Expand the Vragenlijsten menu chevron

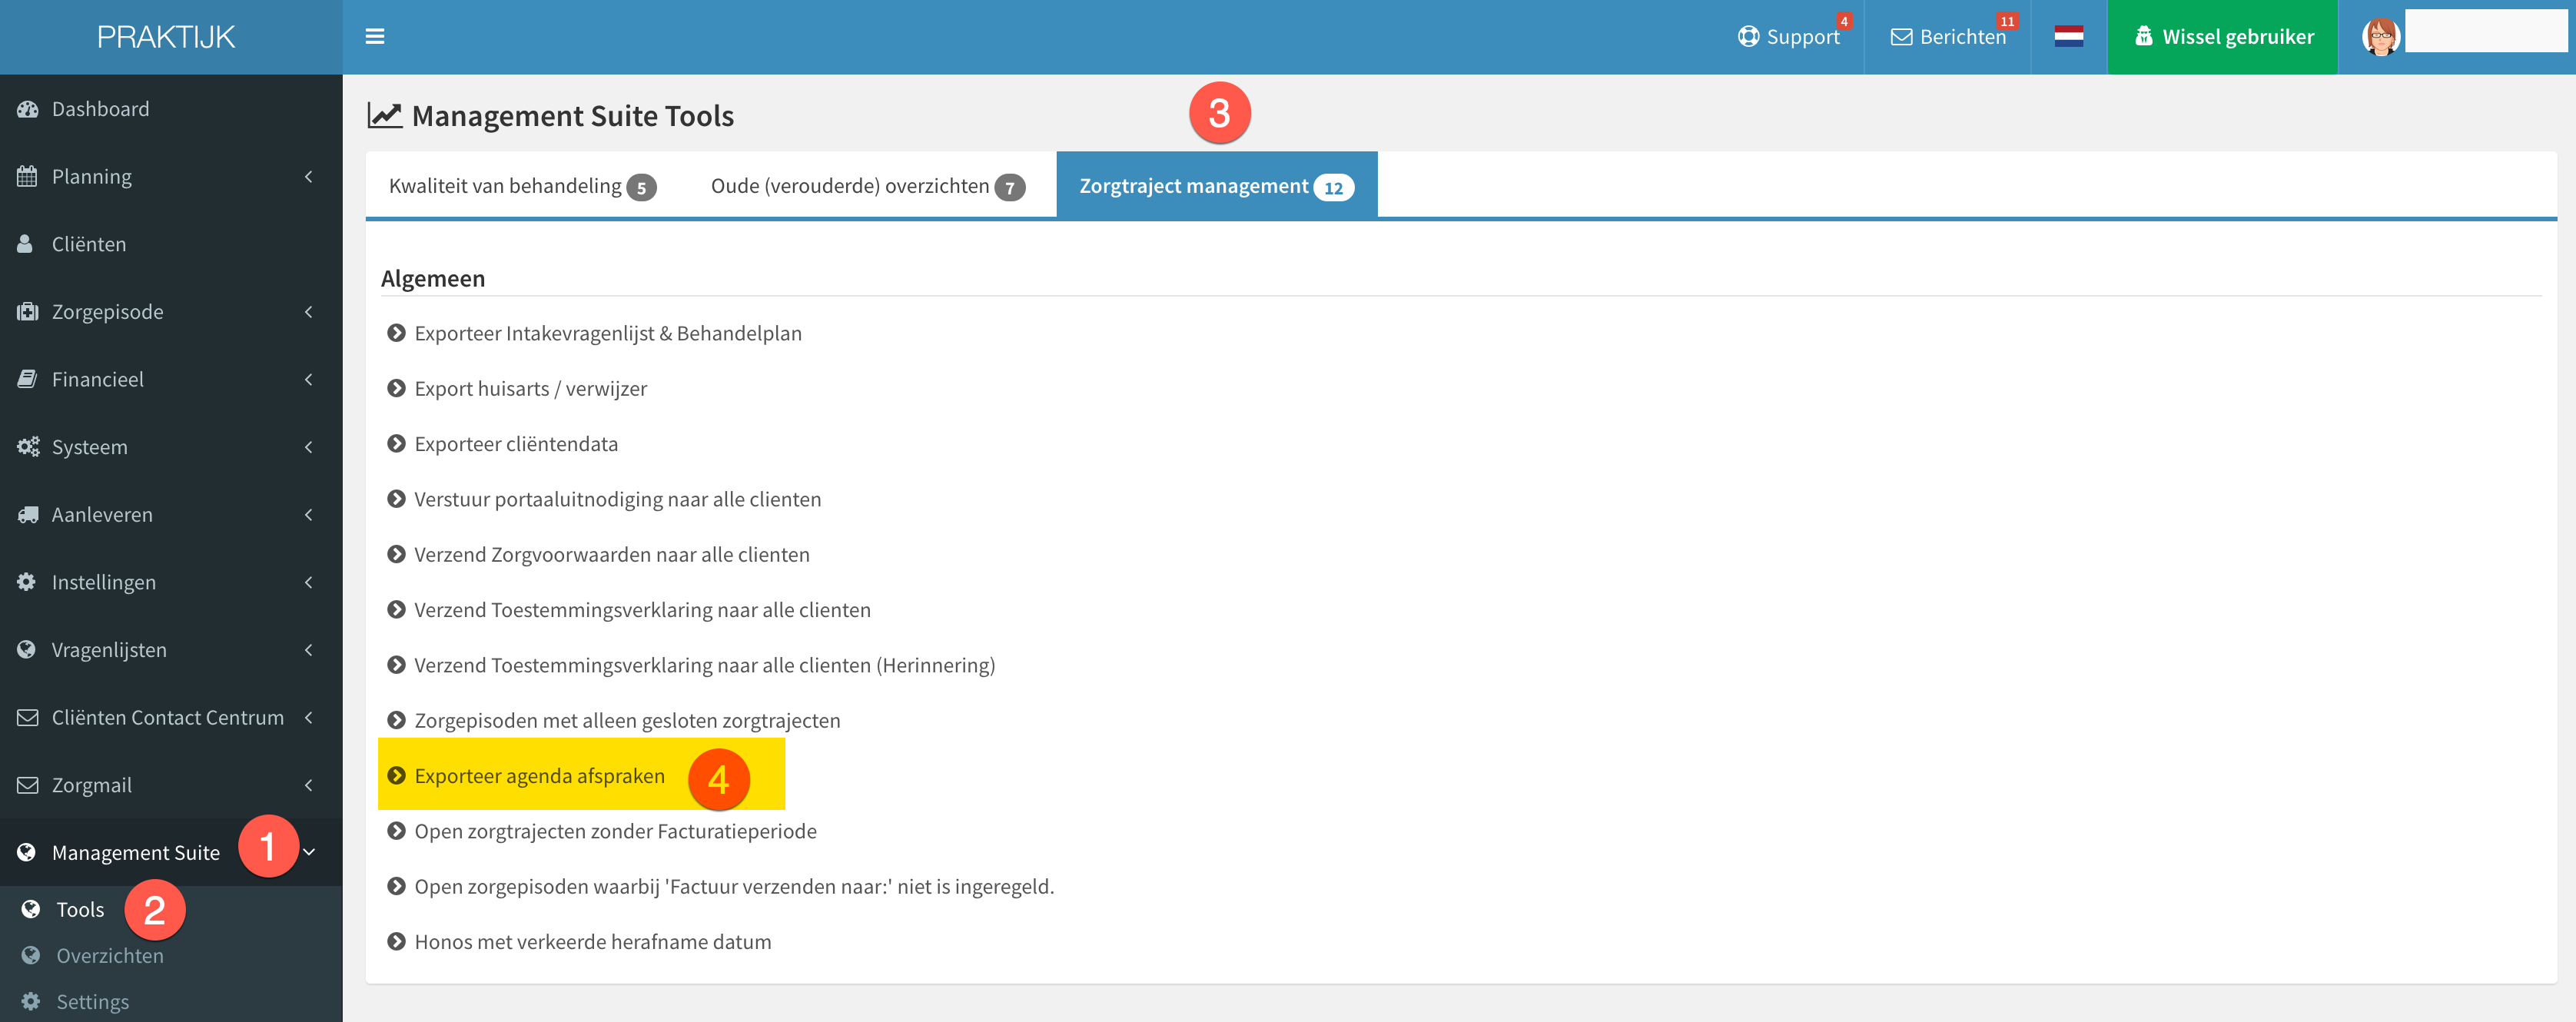[x=309, y=649]
